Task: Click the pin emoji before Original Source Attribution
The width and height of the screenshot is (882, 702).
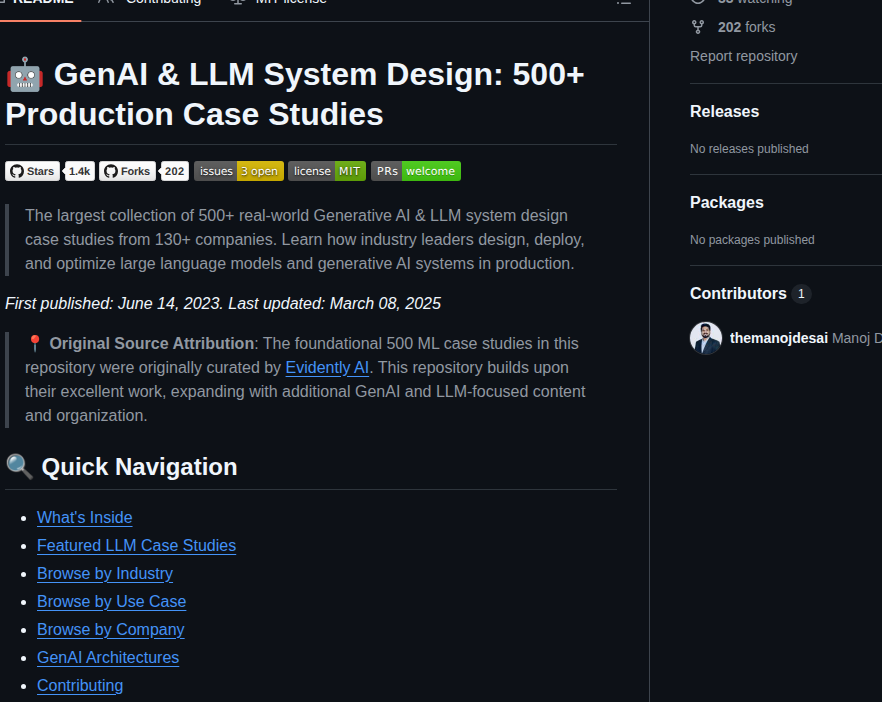Action: pyautogui.click(x=34, y=343)
